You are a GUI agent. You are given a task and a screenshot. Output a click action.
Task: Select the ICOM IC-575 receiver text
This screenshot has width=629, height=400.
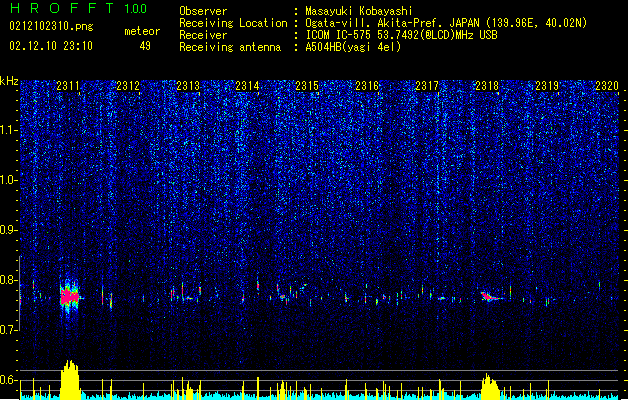tap(402, 35)
